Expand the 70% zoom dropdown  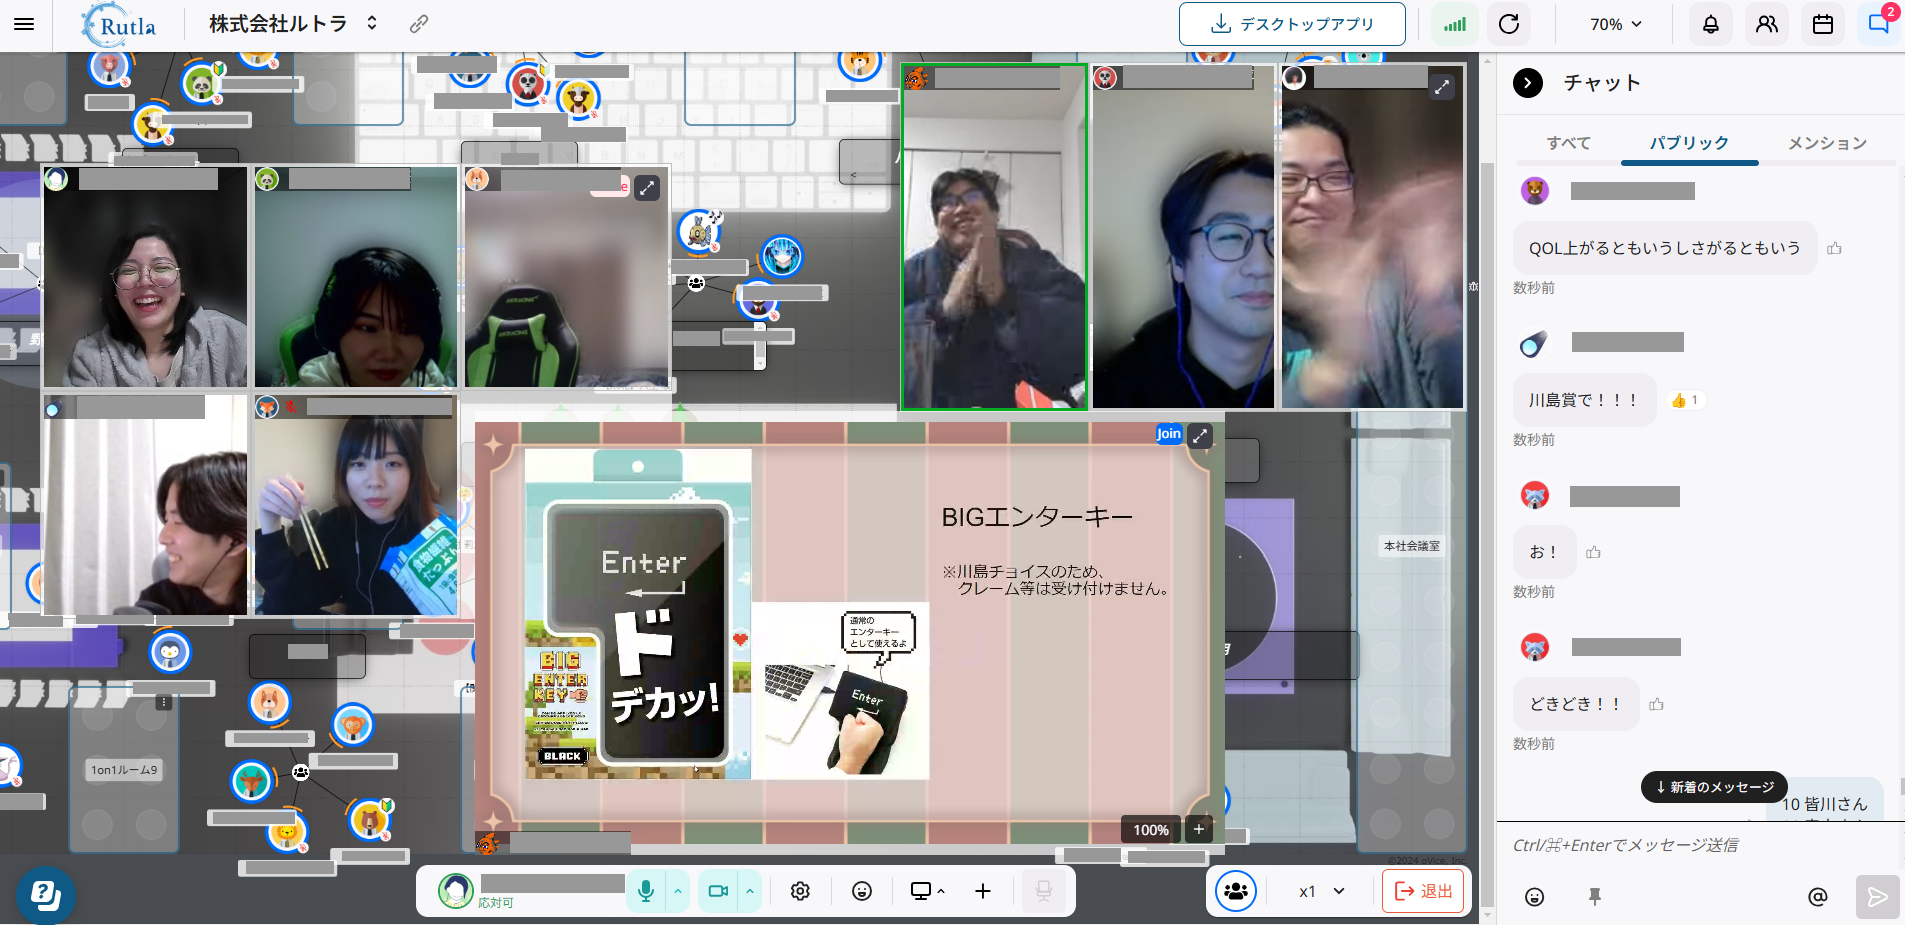point(1616,24)
